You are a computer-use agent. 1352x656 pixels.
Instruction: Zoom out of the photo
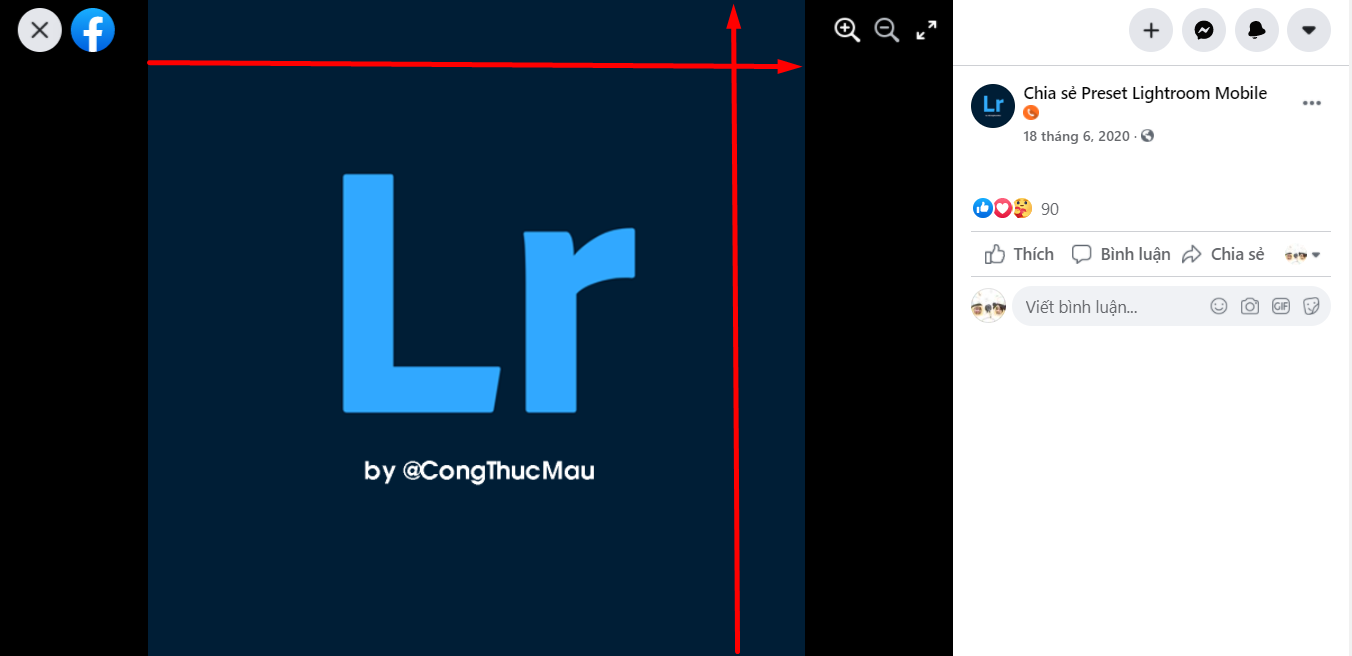[887, 30]
